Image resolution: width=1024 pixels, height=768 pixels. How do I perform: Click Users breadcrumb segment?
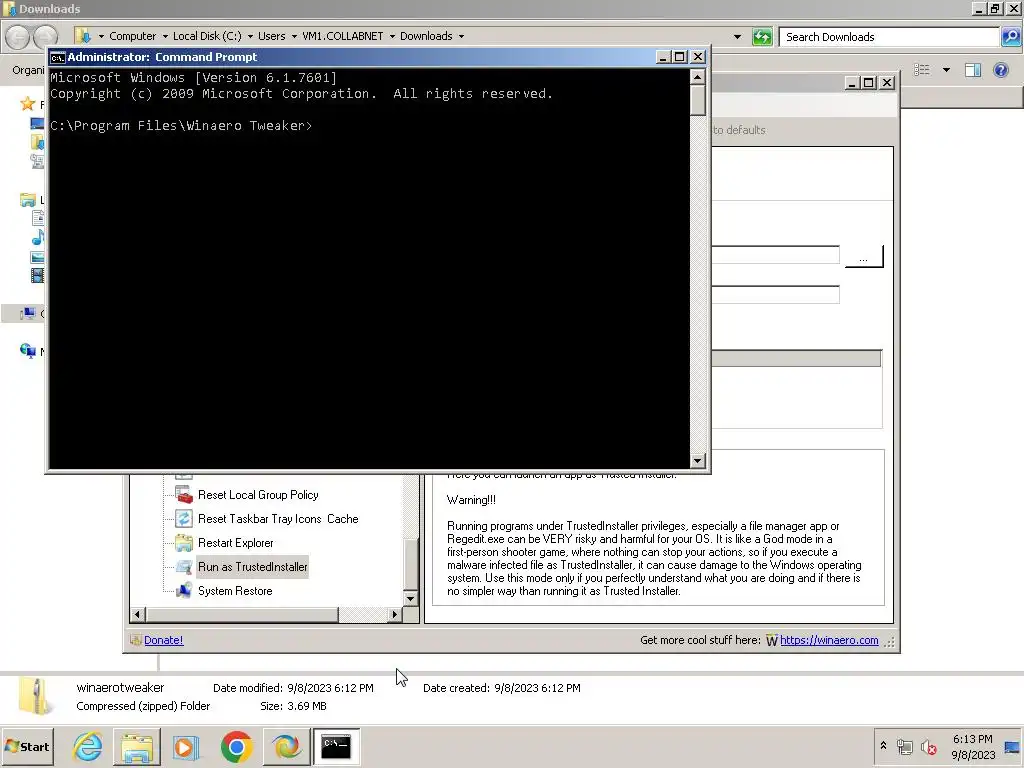click(272, 36)
